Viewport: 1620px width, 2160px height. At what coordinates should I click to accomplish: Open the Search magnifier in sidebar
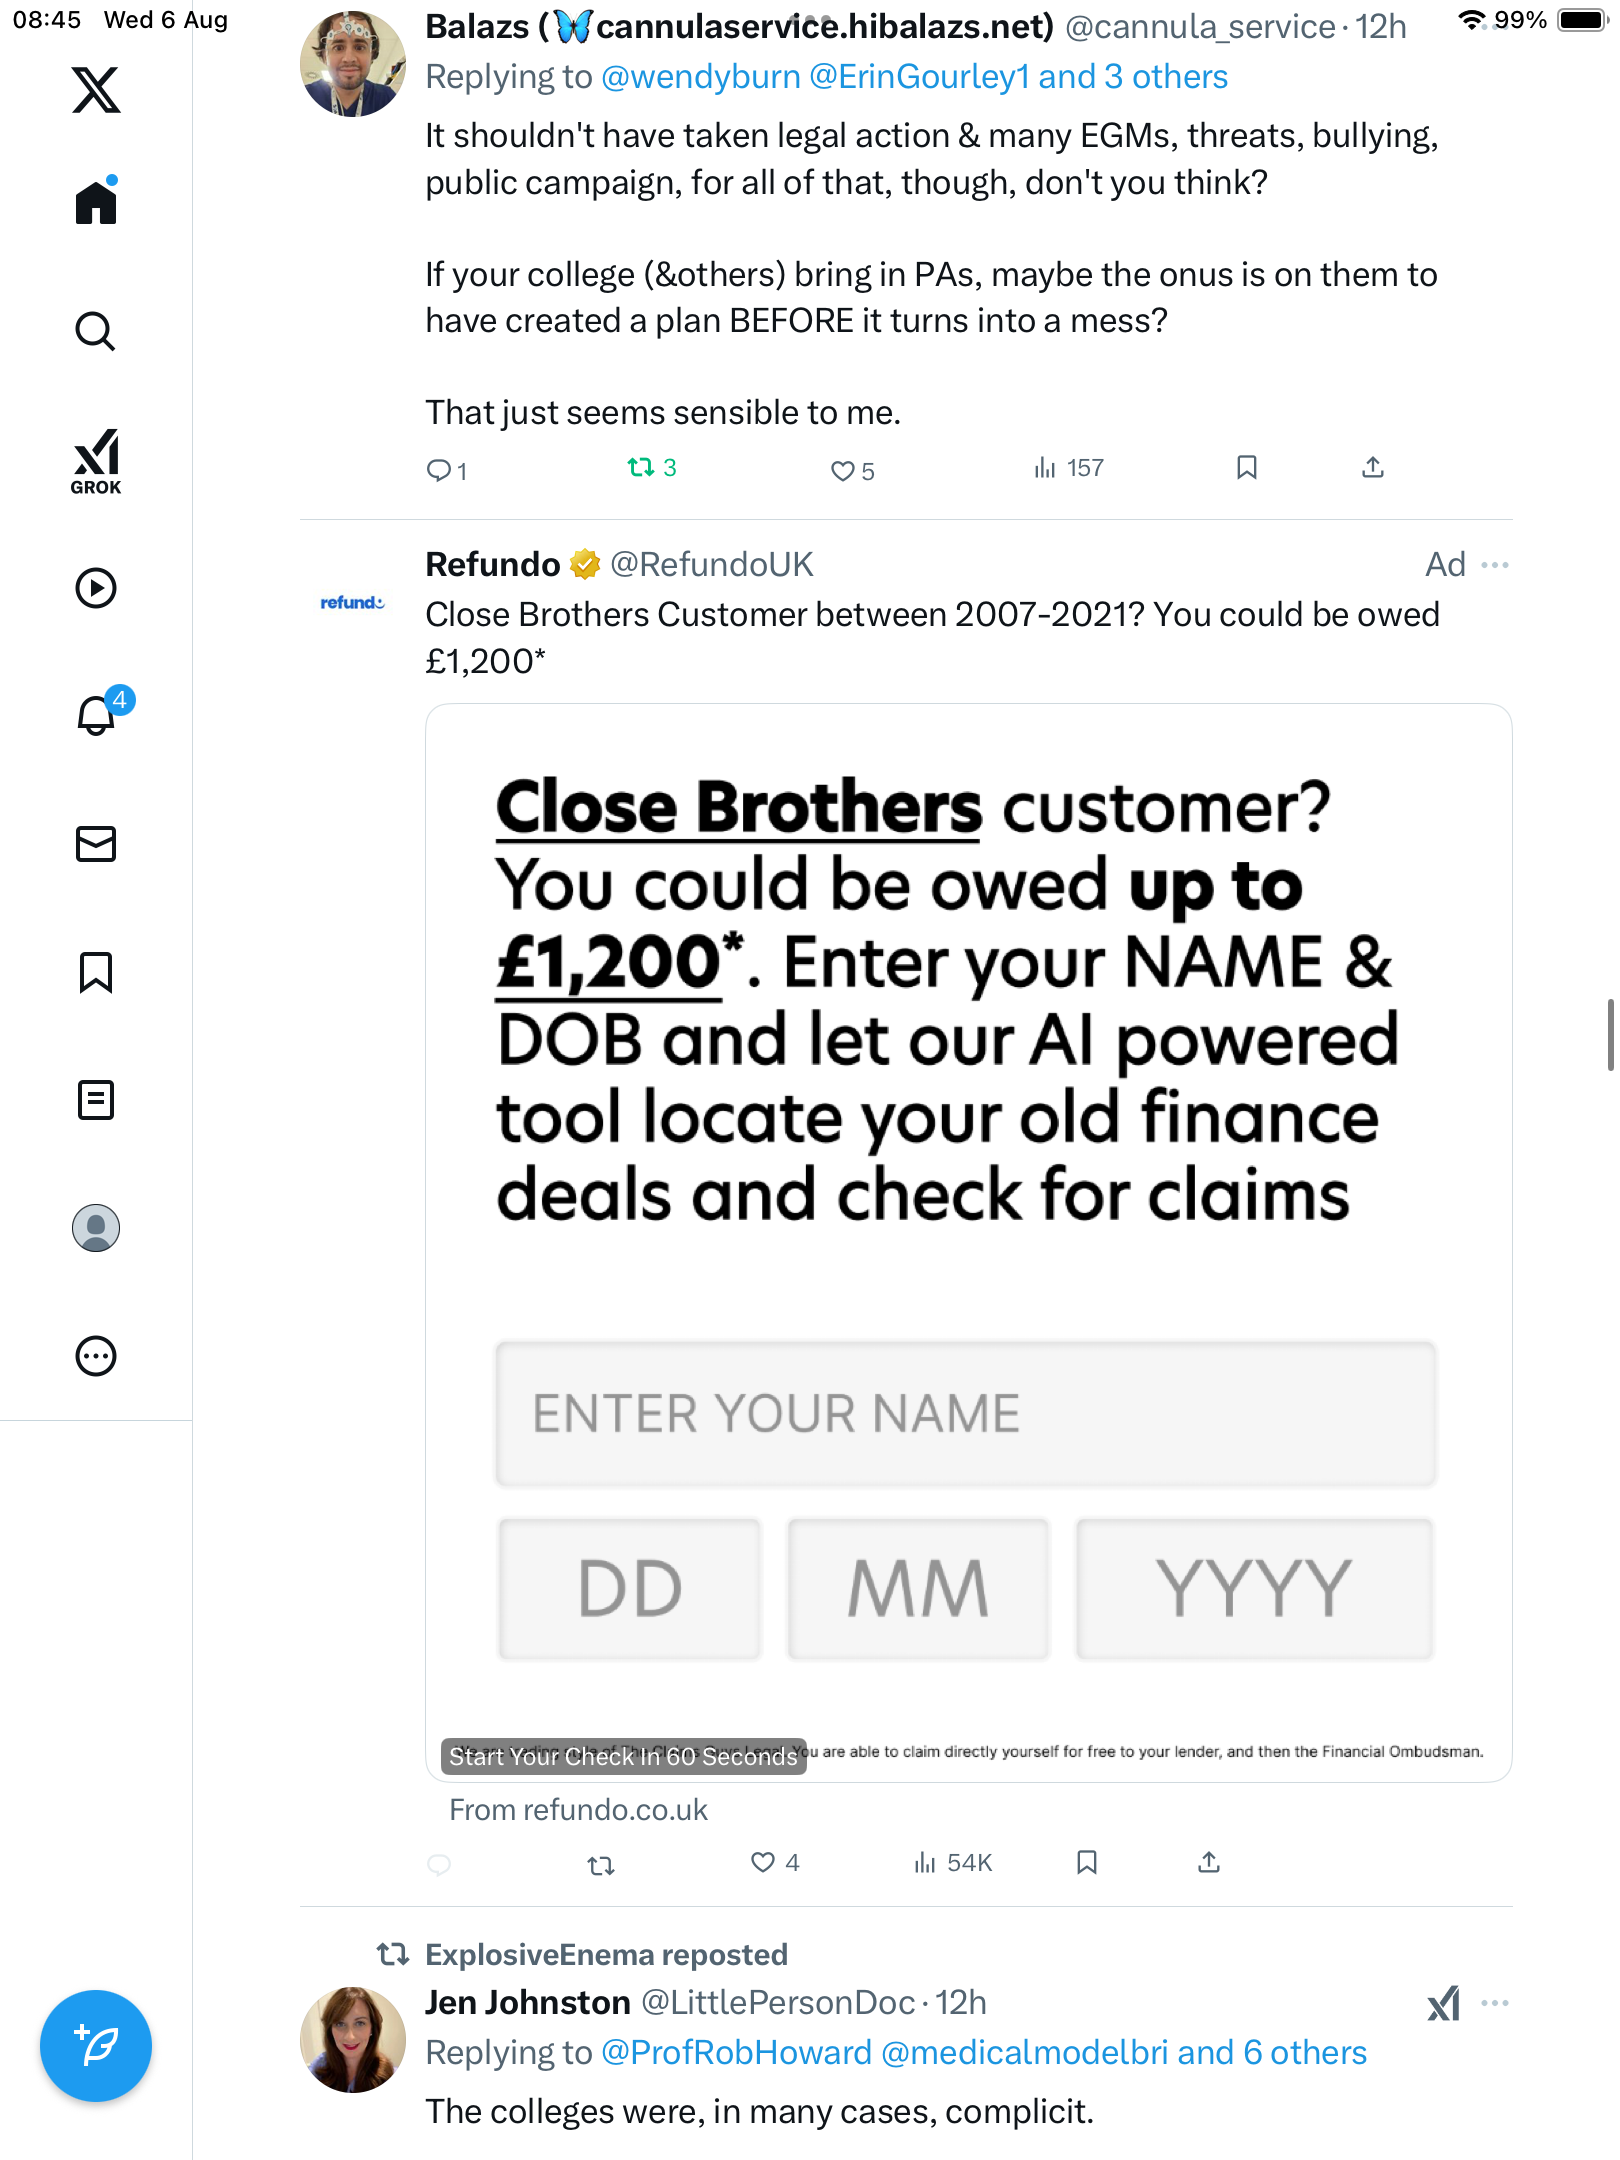tap(96, 331)
